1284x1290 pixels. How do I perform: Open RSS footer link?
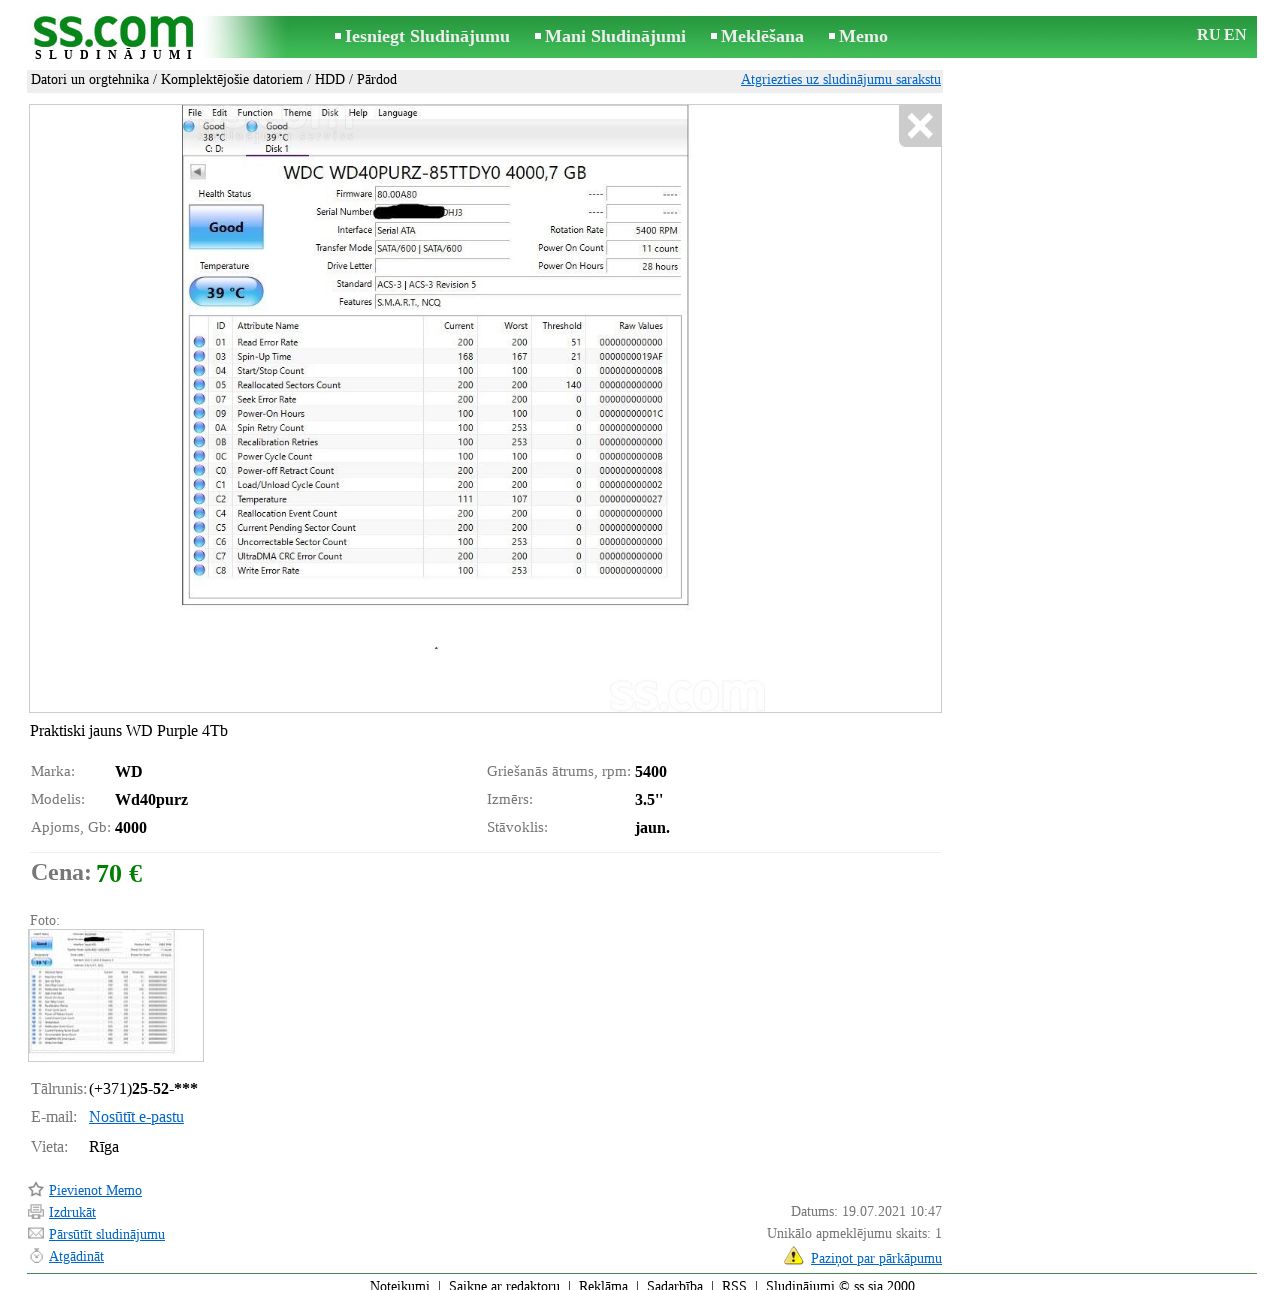point(734,1285)
